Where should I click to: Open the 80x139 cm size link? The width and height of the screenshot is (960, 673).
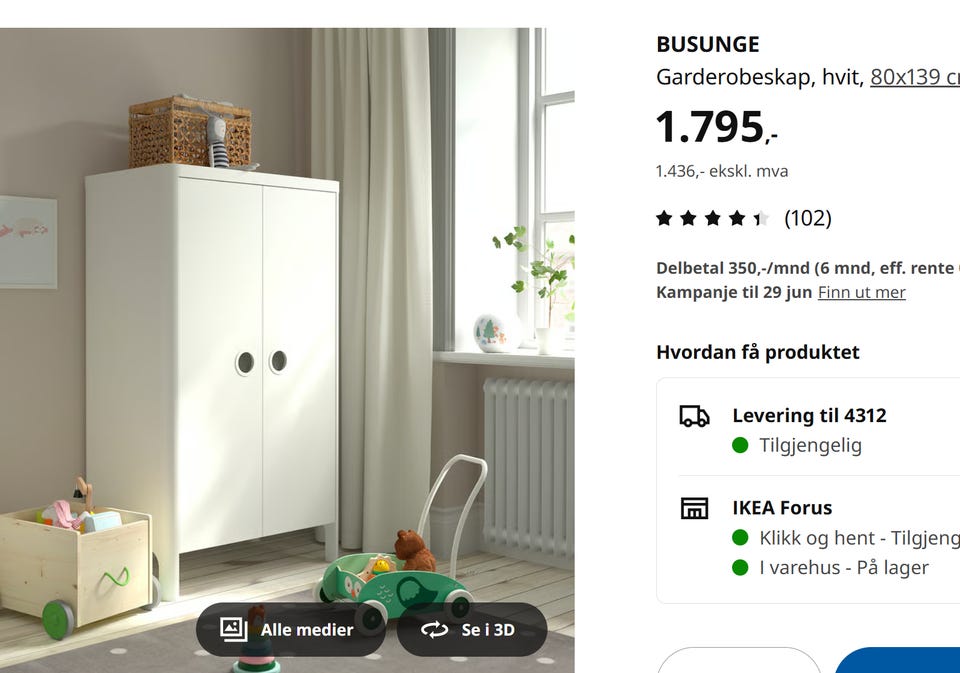tap(915, 77)
